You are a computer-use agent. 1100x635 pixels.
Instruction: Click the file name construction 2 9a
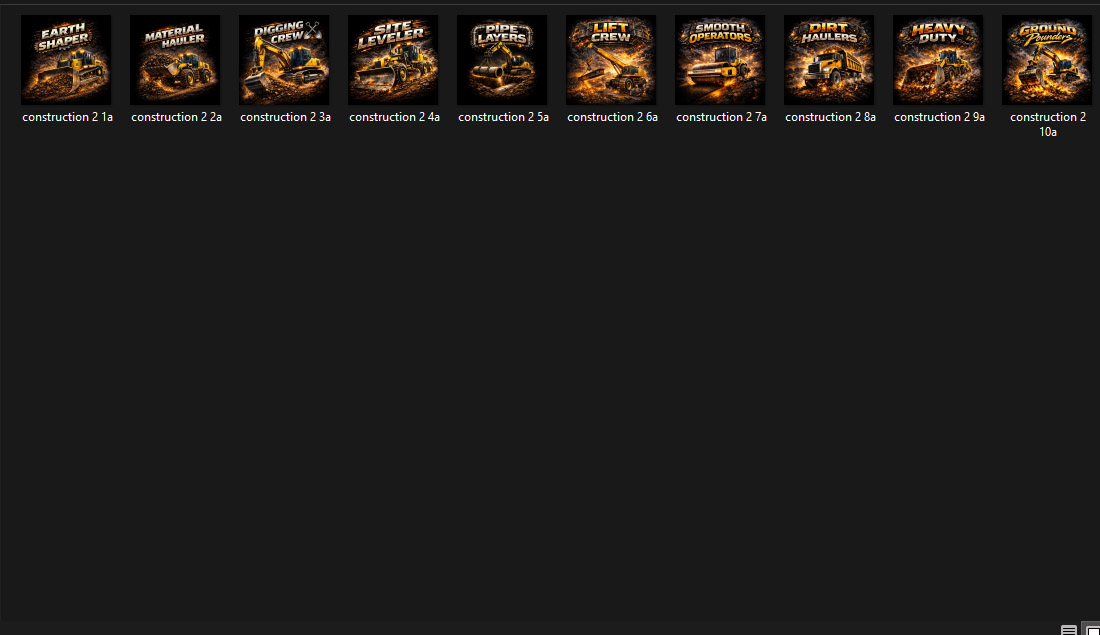point(939,117)
